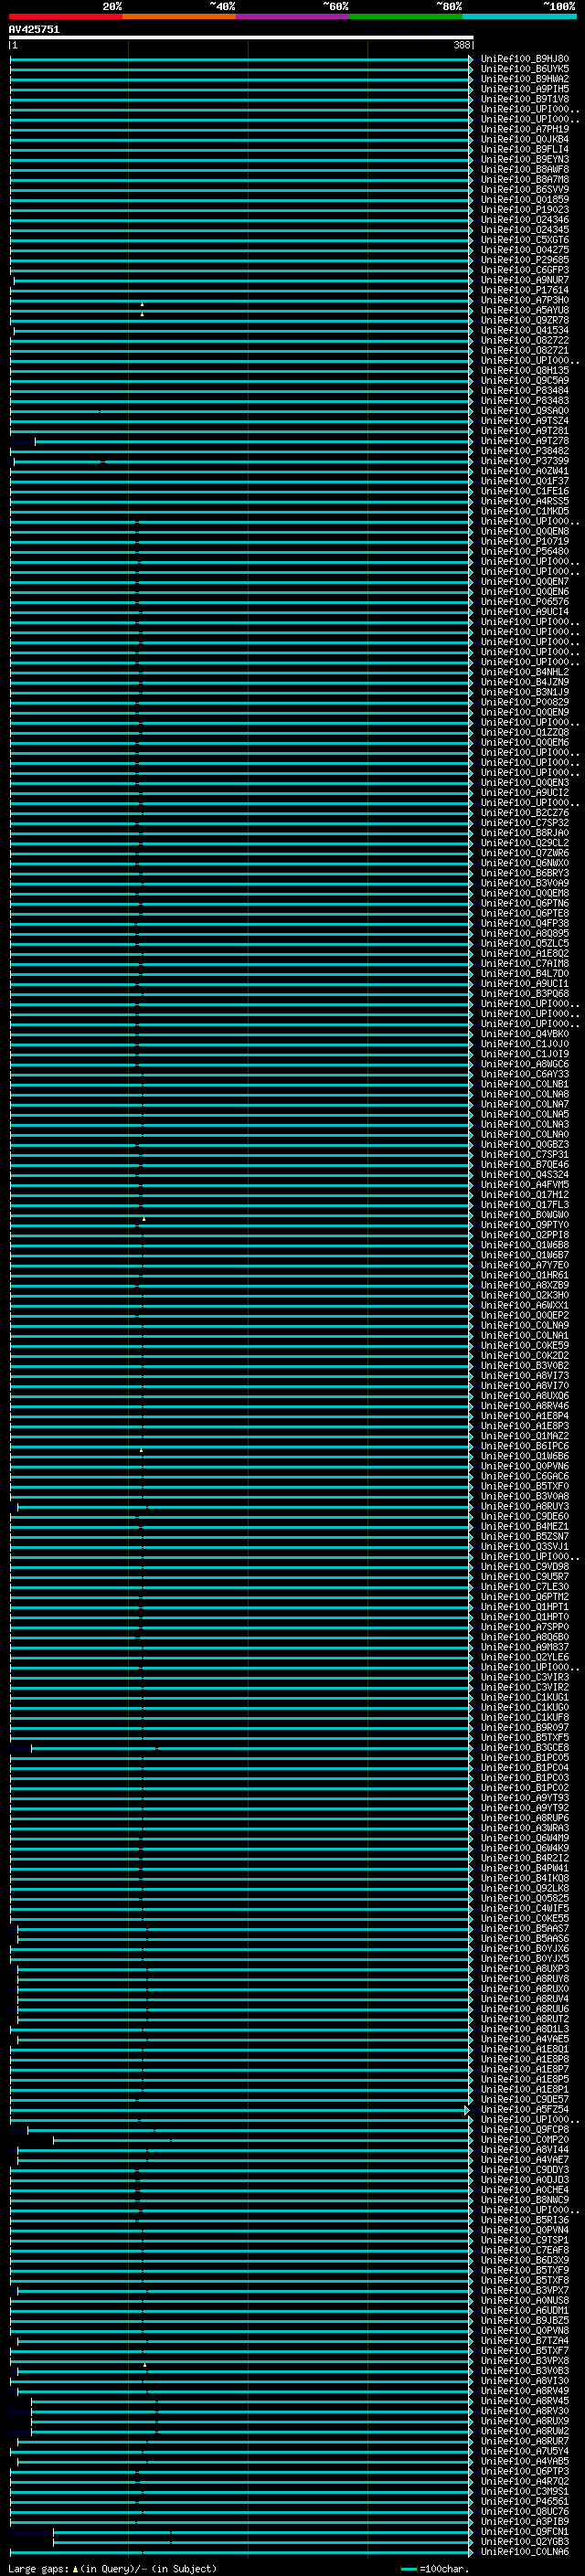Select the UniRef100_P83484 label
Image resolution: width=585 pixels, height=2576 pixels.
pos(525,390)
